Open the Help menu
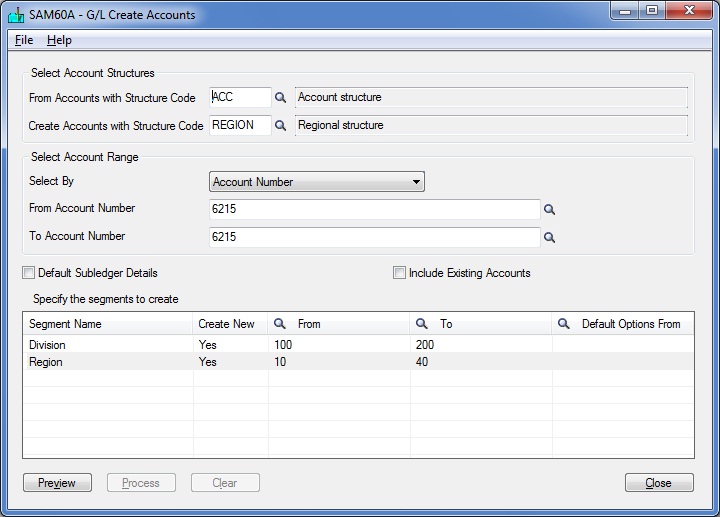Image resolution: width=720 pixels, height=517 pixels. coord(59,40)
